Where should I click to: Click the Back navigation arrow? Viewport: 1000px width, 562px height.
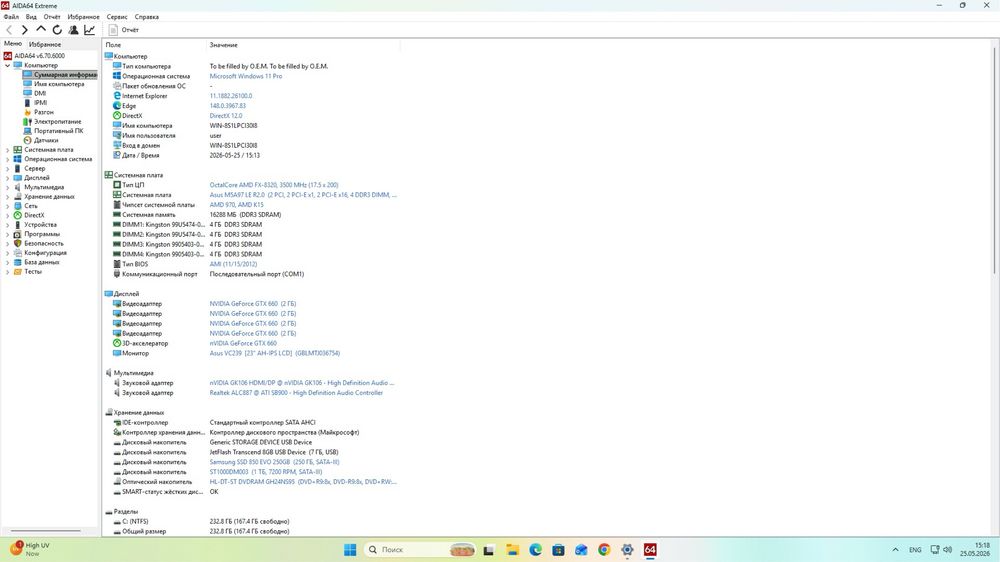click(x=9, y=30)
